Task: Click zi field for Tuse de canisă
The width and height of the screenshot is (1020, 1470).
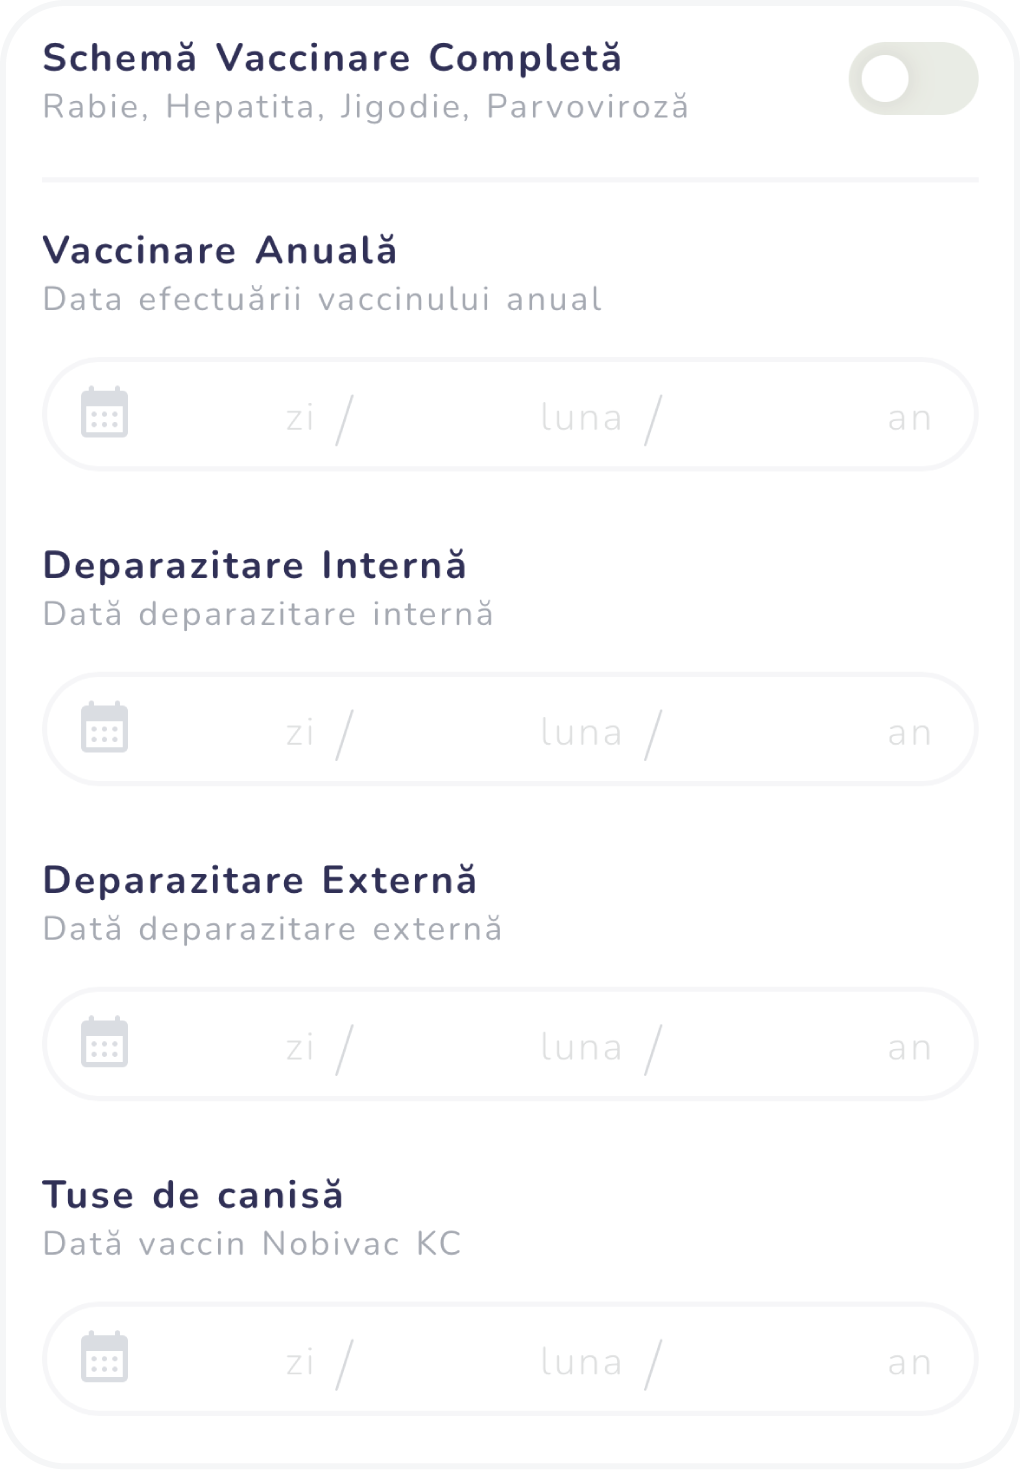Action: tap(299, 1363)
